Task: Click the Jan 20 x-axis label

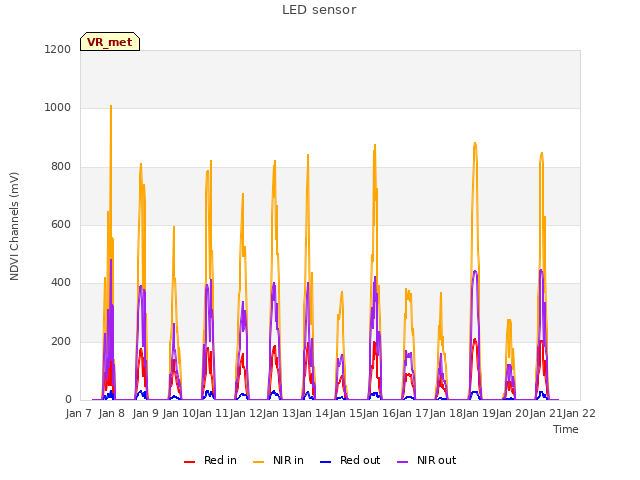Action: coord(513,413)
